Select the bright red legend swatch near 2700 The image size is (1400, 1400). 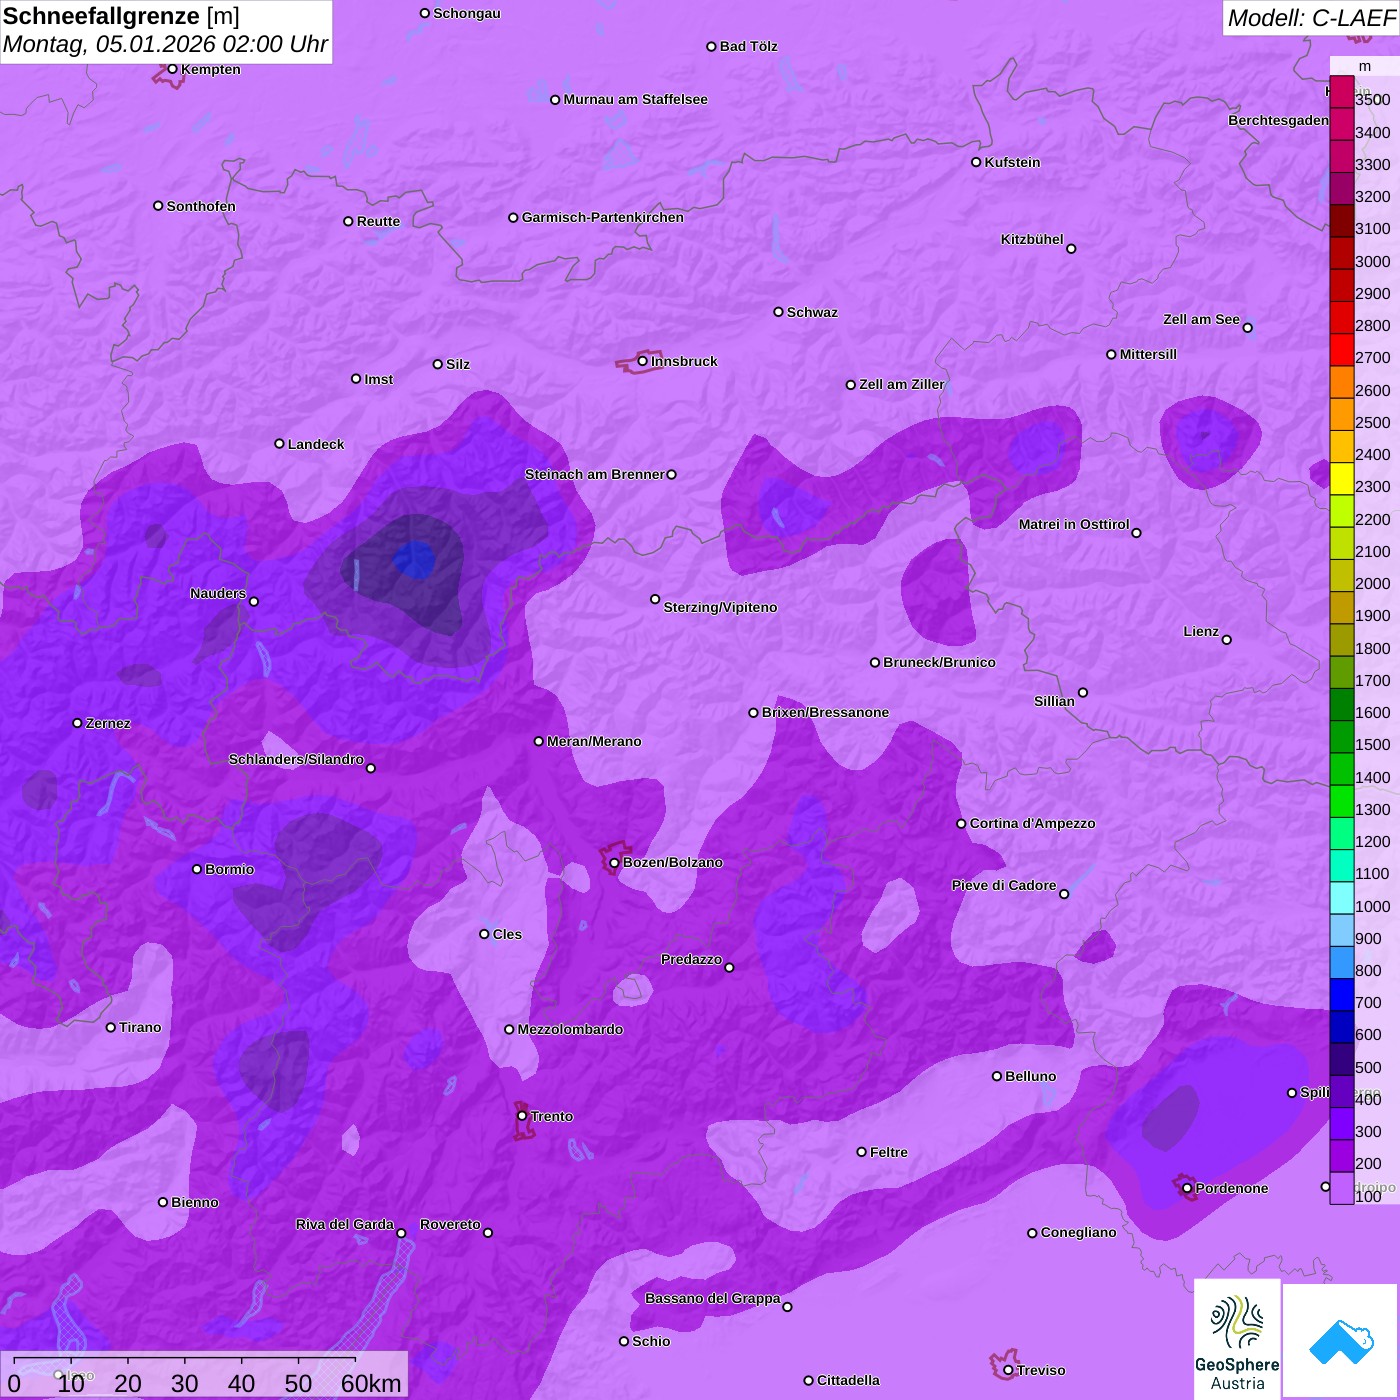(x=1342, y=349)
